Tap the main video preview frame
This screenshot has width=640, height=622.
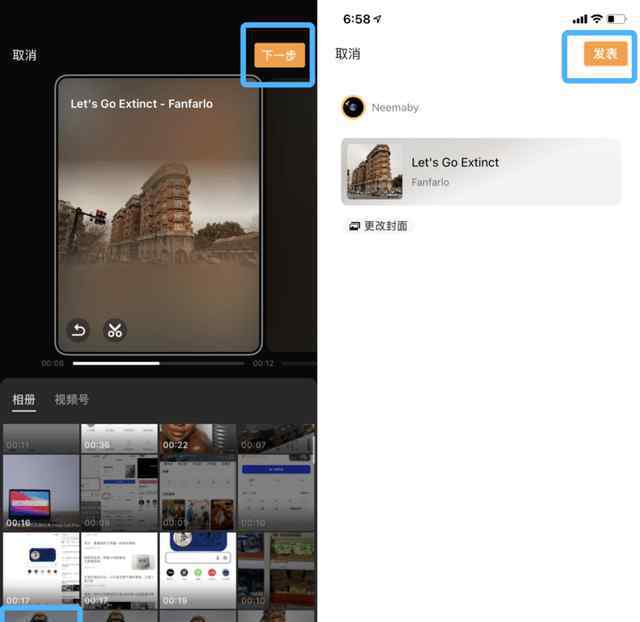[158, 215]
